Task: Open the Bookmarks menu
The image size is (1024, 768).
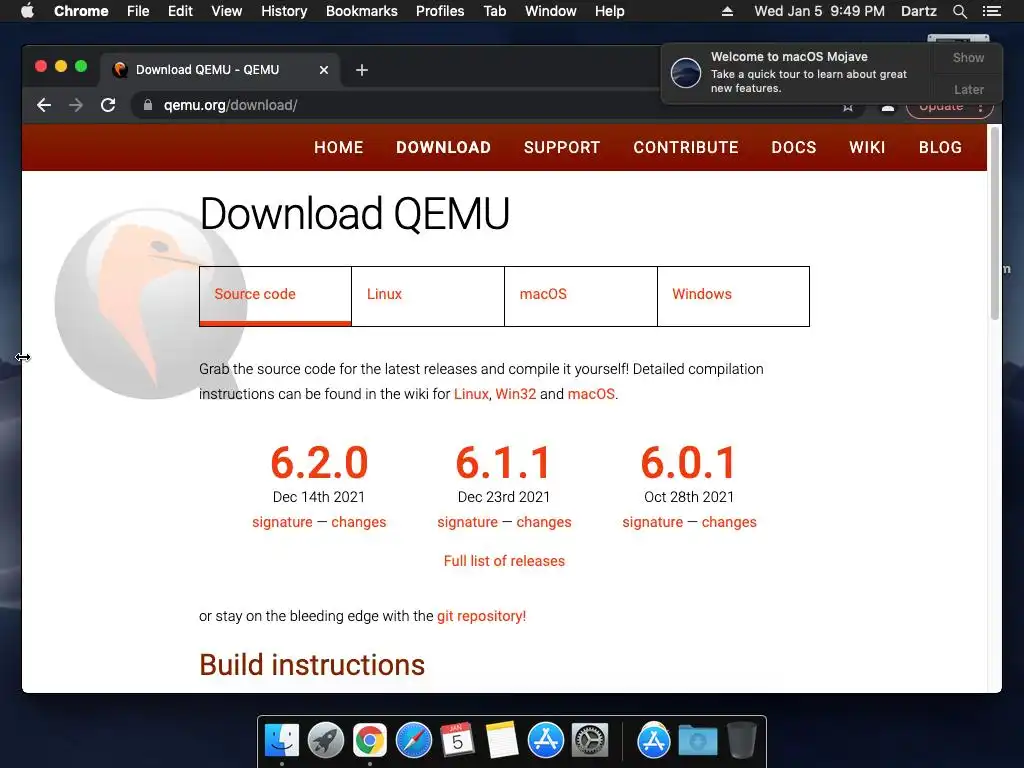Action: 362,11
